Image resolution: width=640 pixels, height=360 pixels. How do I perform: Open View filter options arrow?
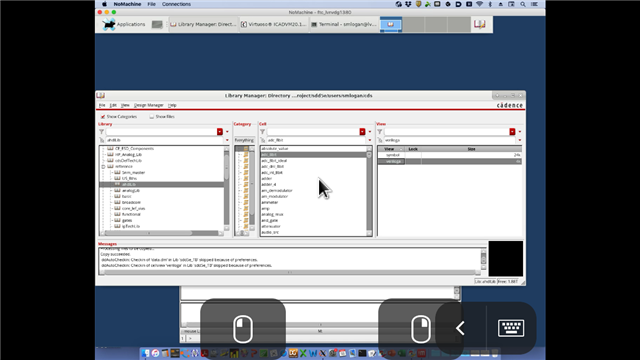(x=520, y=132)
